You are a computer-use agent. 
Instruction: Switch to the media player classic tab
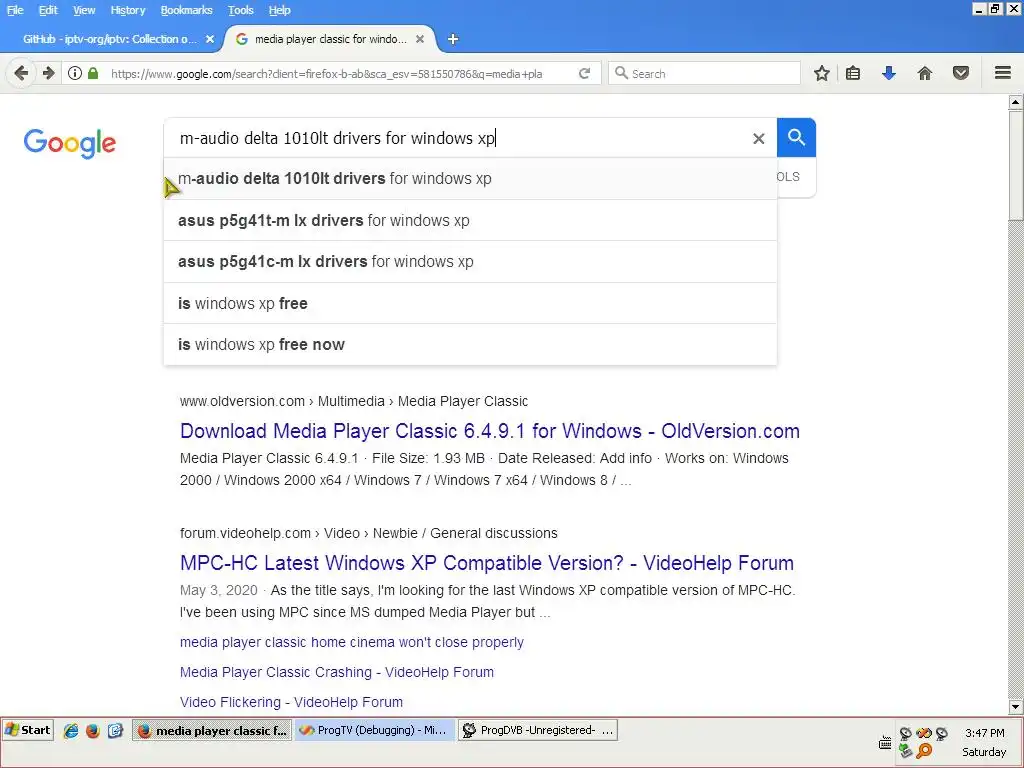tap(330, 39)
